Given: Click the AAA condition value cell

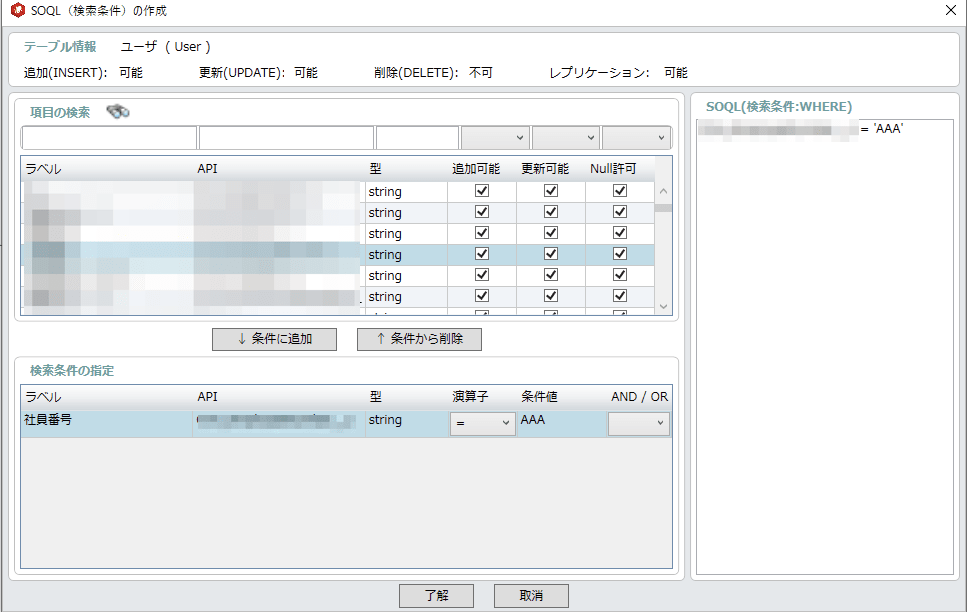Looking at the screenshot, I should [561, 423].
